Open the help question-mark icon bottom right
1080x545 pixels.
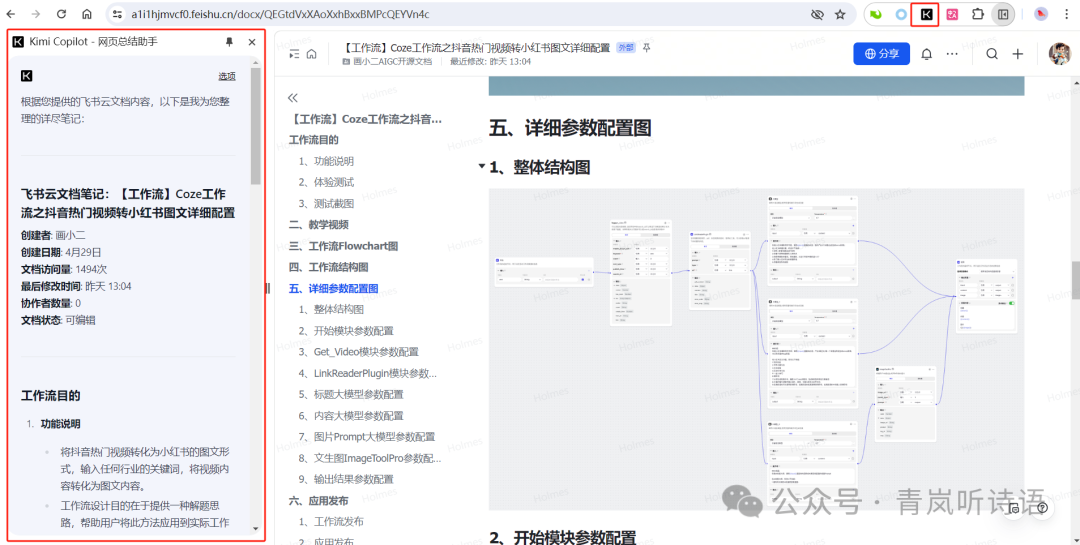[1042, 508]
